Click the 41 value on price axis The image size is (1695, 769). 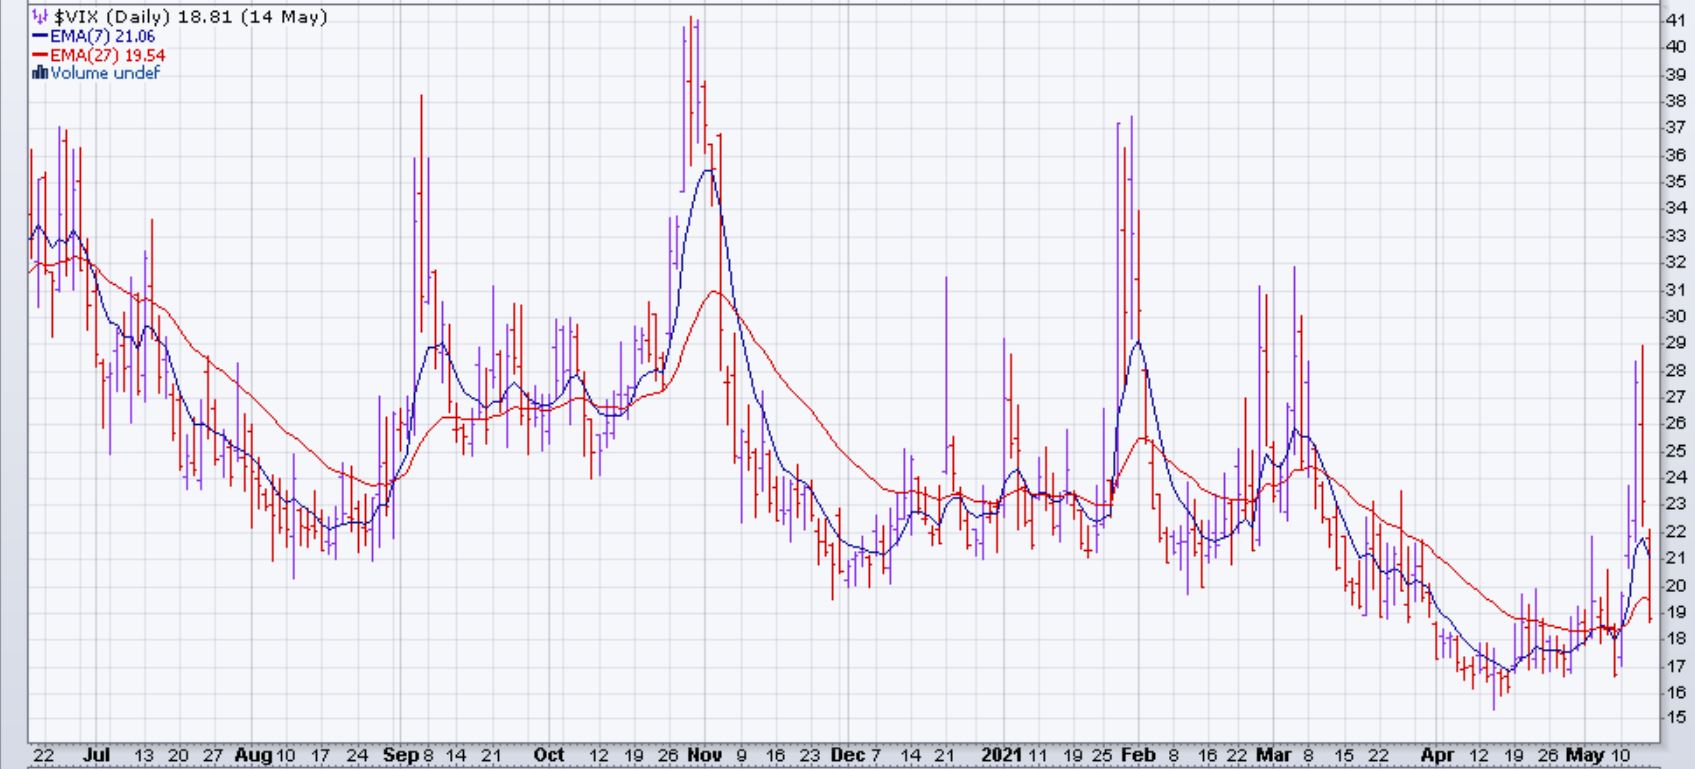1674,20
